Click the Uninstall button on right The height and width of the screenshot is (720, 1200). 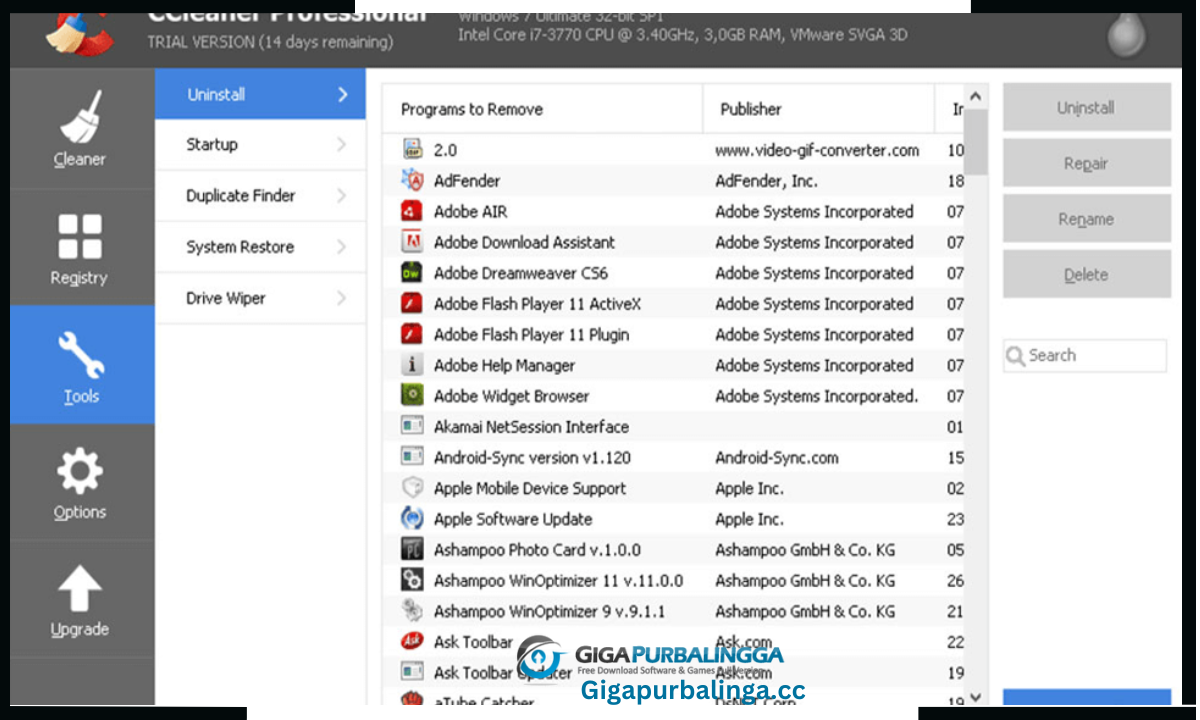1086,108
